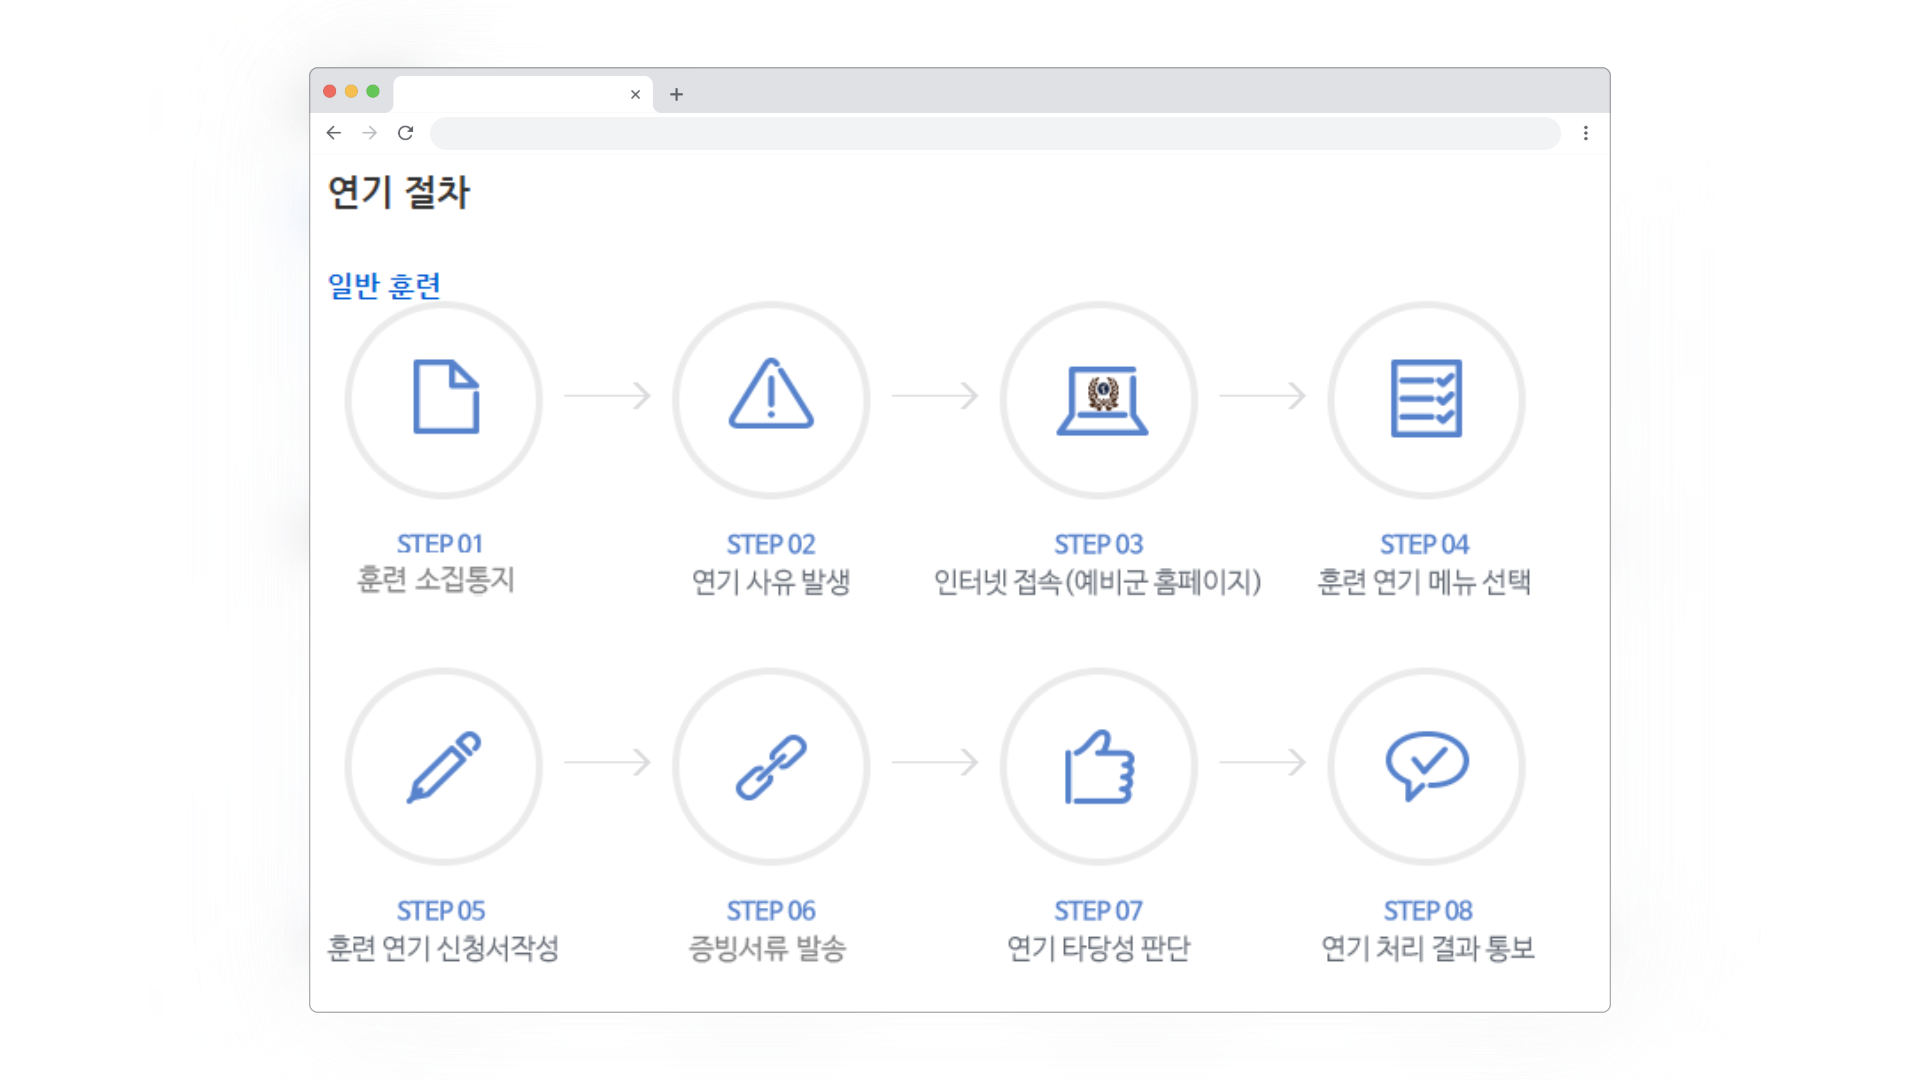
Task: Click the 연기 절차 page title
Action: 398,192
